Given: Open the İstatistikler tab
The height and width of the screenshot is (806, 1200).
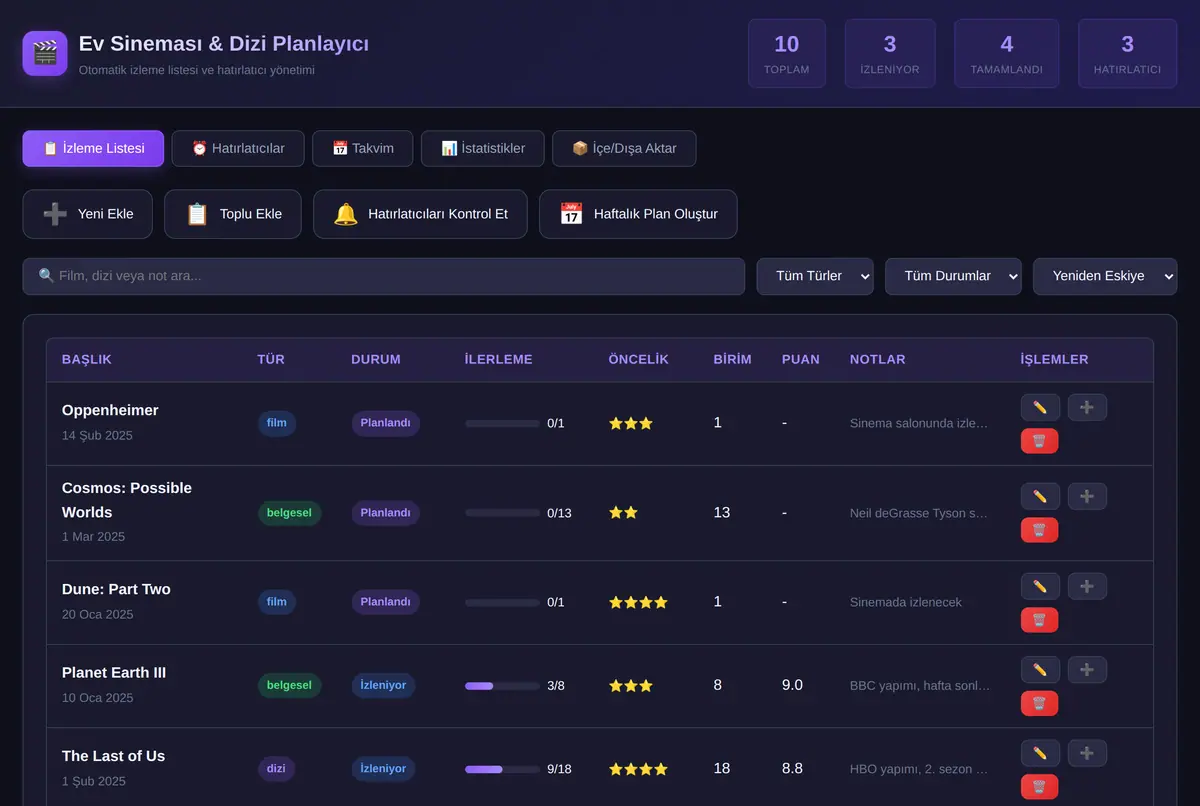Looking at the screenshot, I should click(483, 148).
